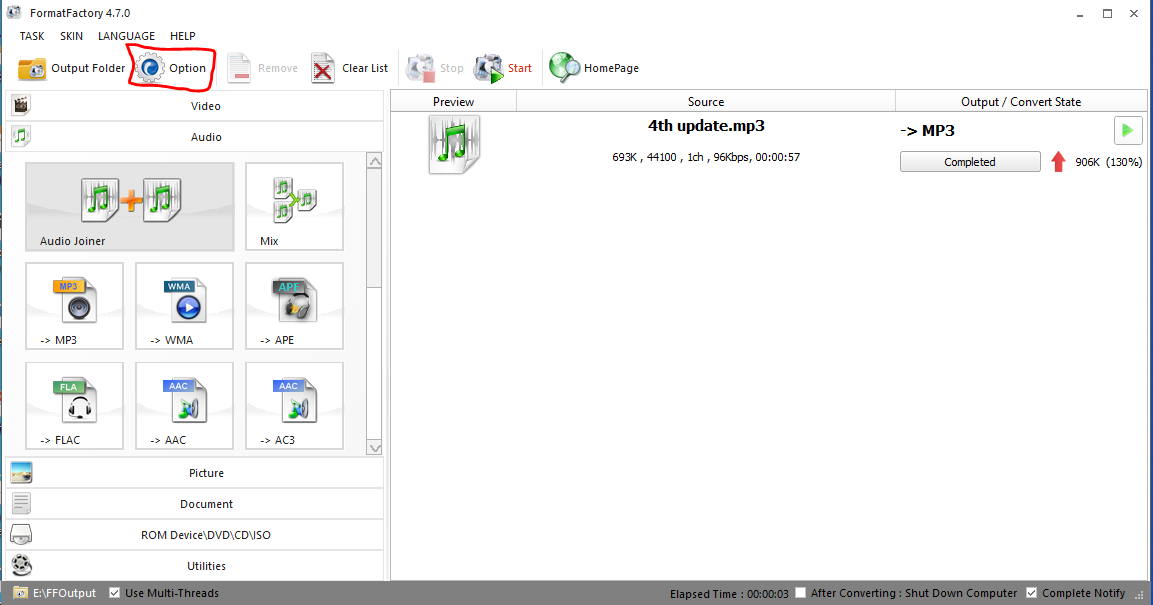The width and height of the screenshot is (1153, 605).
Task: Click the Elapsed Time status text
Action: pyautogui.click(x=729, y=593)
